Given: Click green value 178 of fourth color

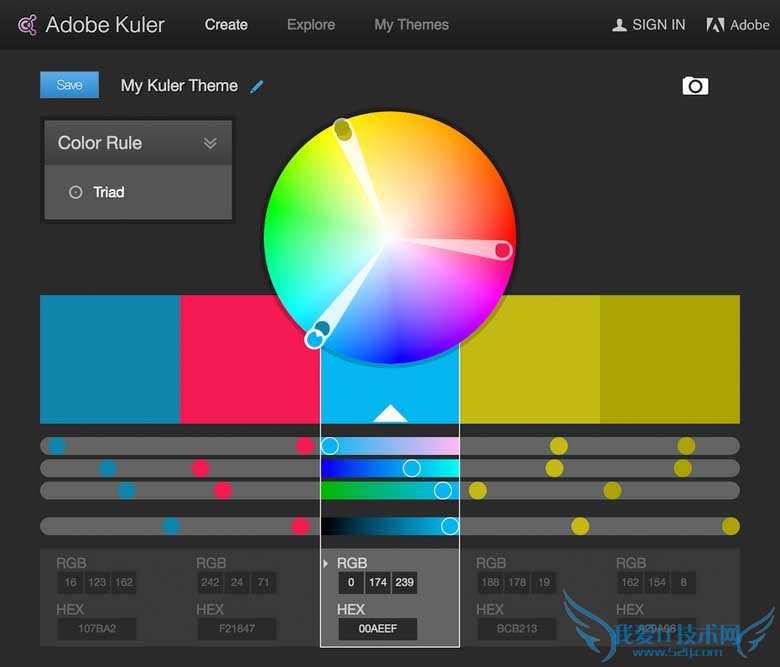Looking at the screenshot, I should (517, 582).
